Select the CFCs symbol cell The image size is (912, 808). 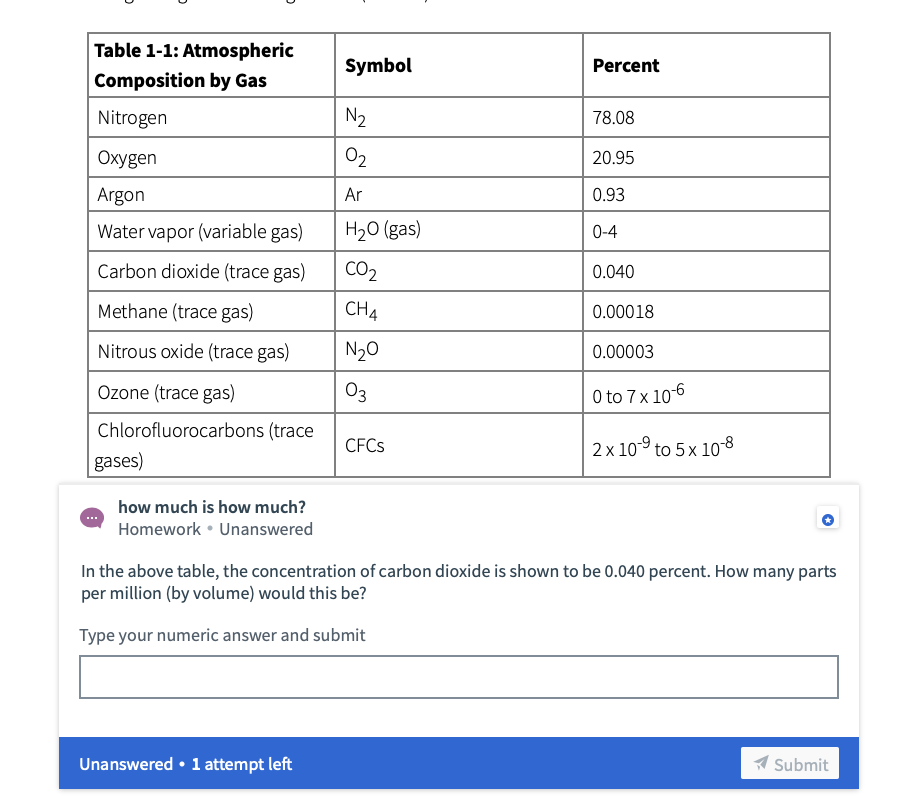point(365,445)
